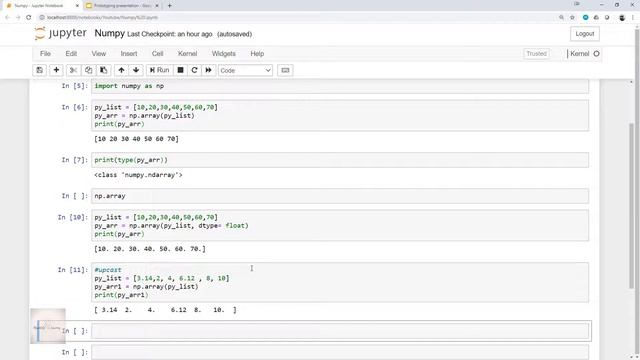640x360 pixels.
Task: Click the selected empty code cell
Action: [340, 331]
